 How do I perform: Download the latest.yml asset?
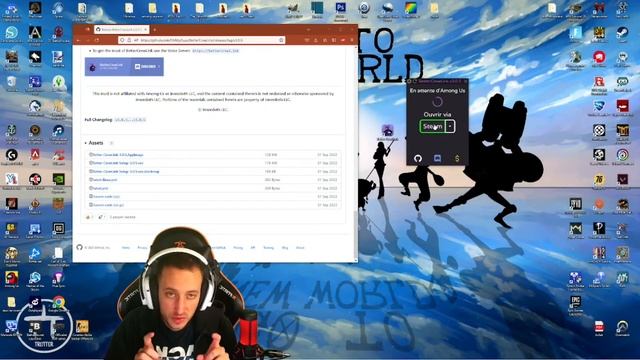pyautogui.click(x=100, y=188)
